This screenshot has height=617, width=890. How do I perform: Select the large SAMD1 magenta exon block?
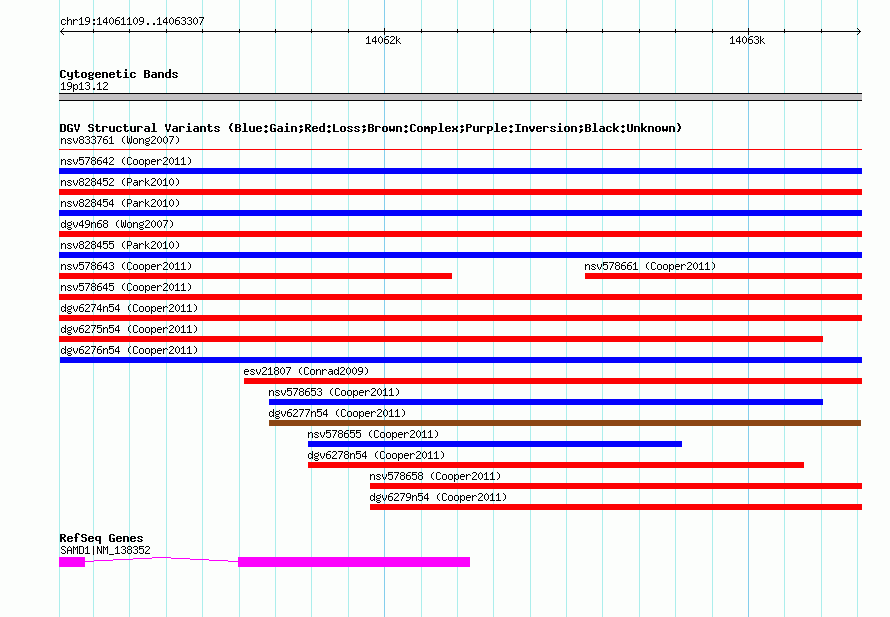354,562
